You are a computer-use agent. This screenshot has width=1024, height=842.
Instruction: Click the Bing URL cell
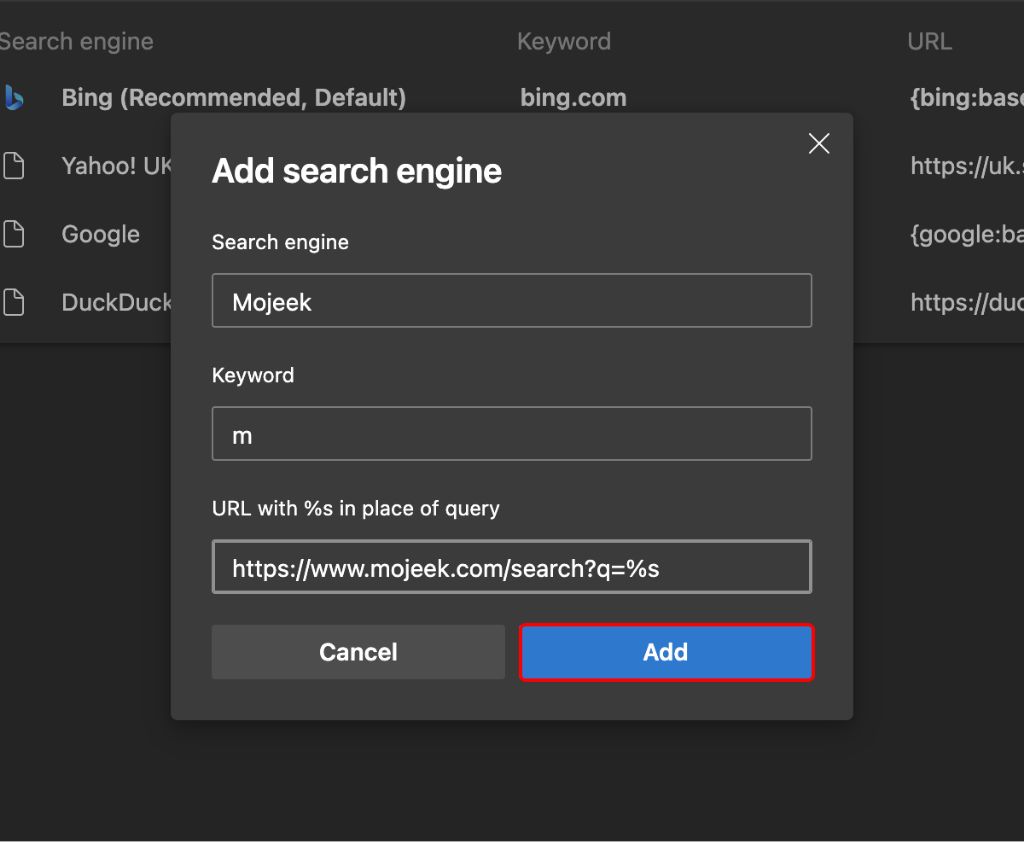click(x=967, y=98)
